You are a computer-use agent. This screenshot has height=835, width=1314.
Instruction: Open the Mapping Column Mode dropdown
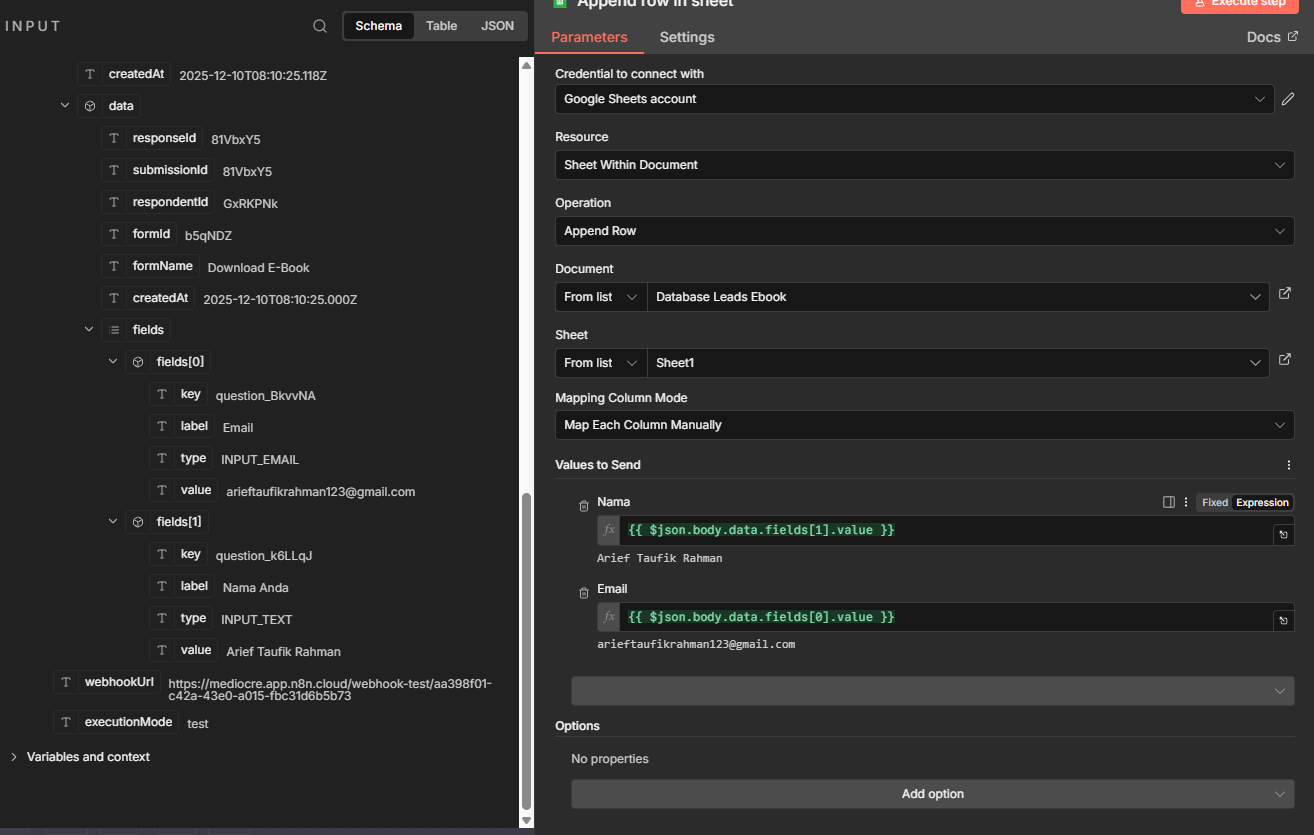coord(924,425)
